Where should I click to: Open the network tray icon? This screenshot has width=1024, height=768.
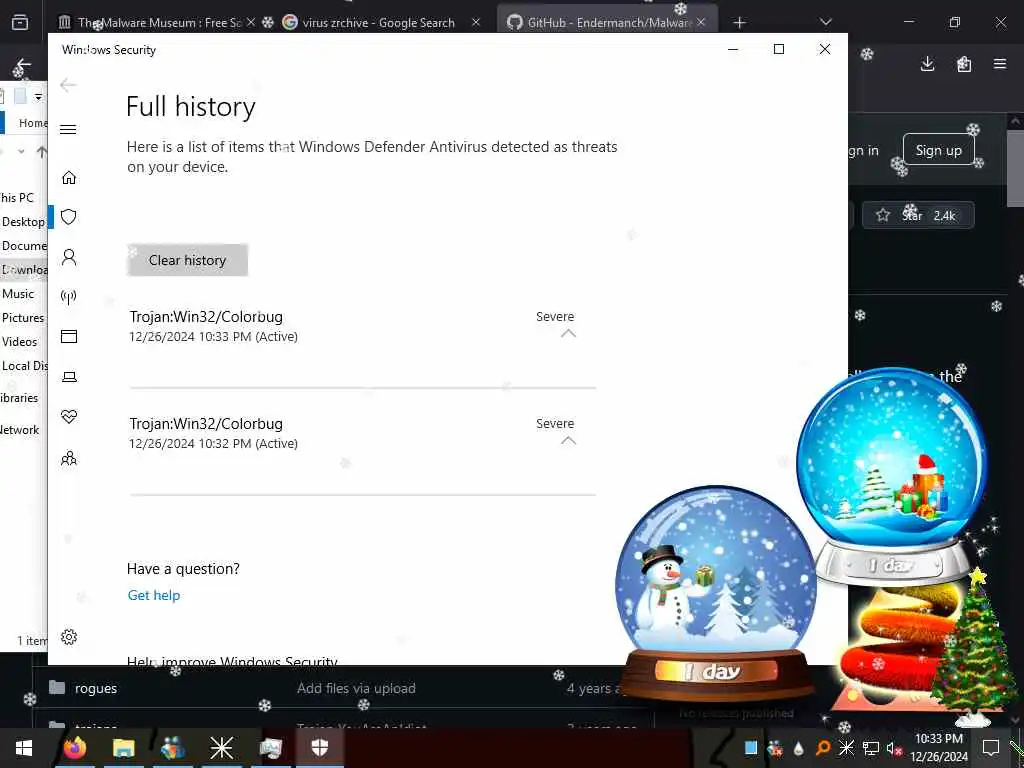pos(871,748)
